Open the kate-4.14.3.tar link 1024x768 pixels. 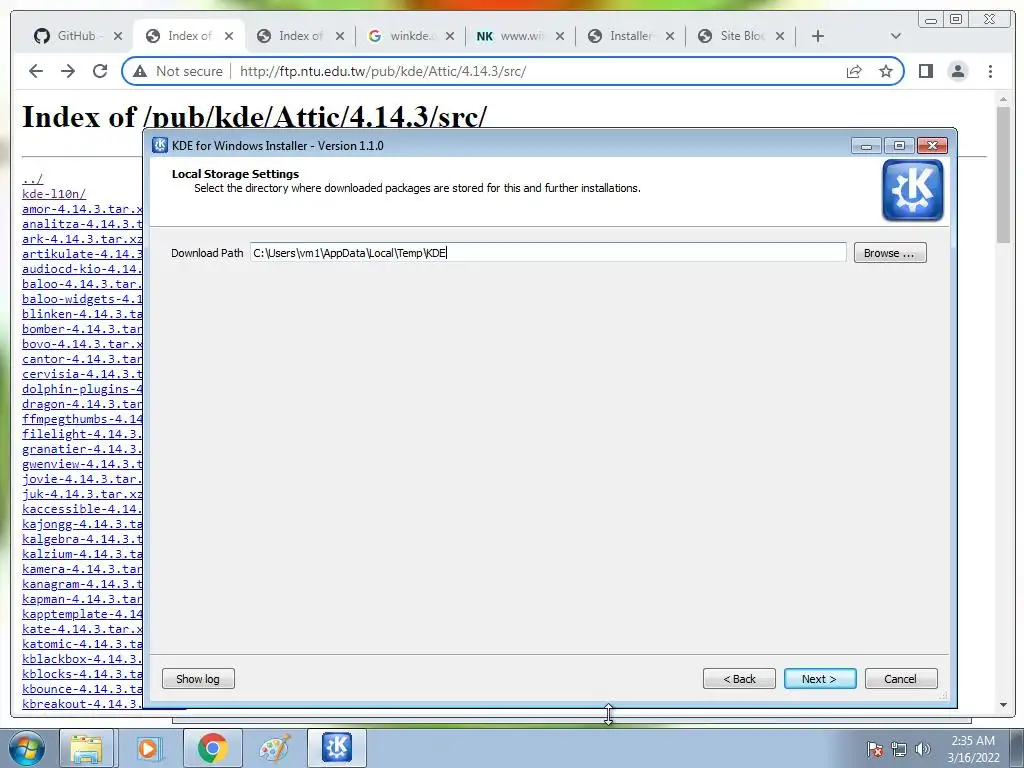(x=82, y=629)
